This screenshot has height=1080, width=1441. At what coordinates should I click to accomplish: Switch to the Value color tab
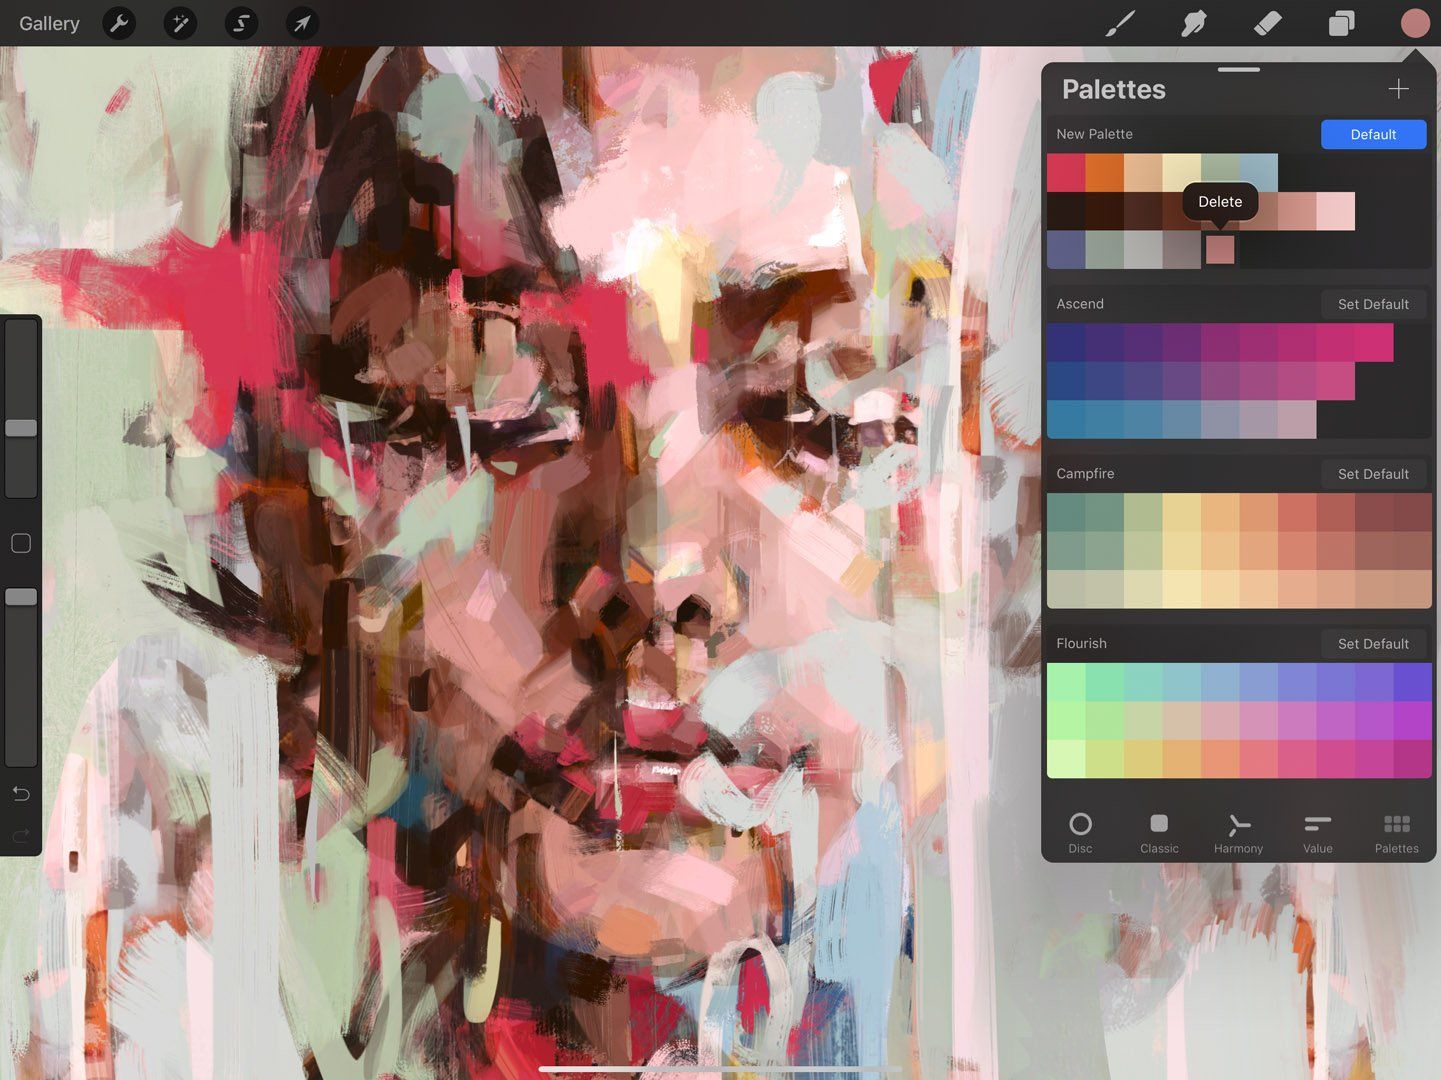1317,830
